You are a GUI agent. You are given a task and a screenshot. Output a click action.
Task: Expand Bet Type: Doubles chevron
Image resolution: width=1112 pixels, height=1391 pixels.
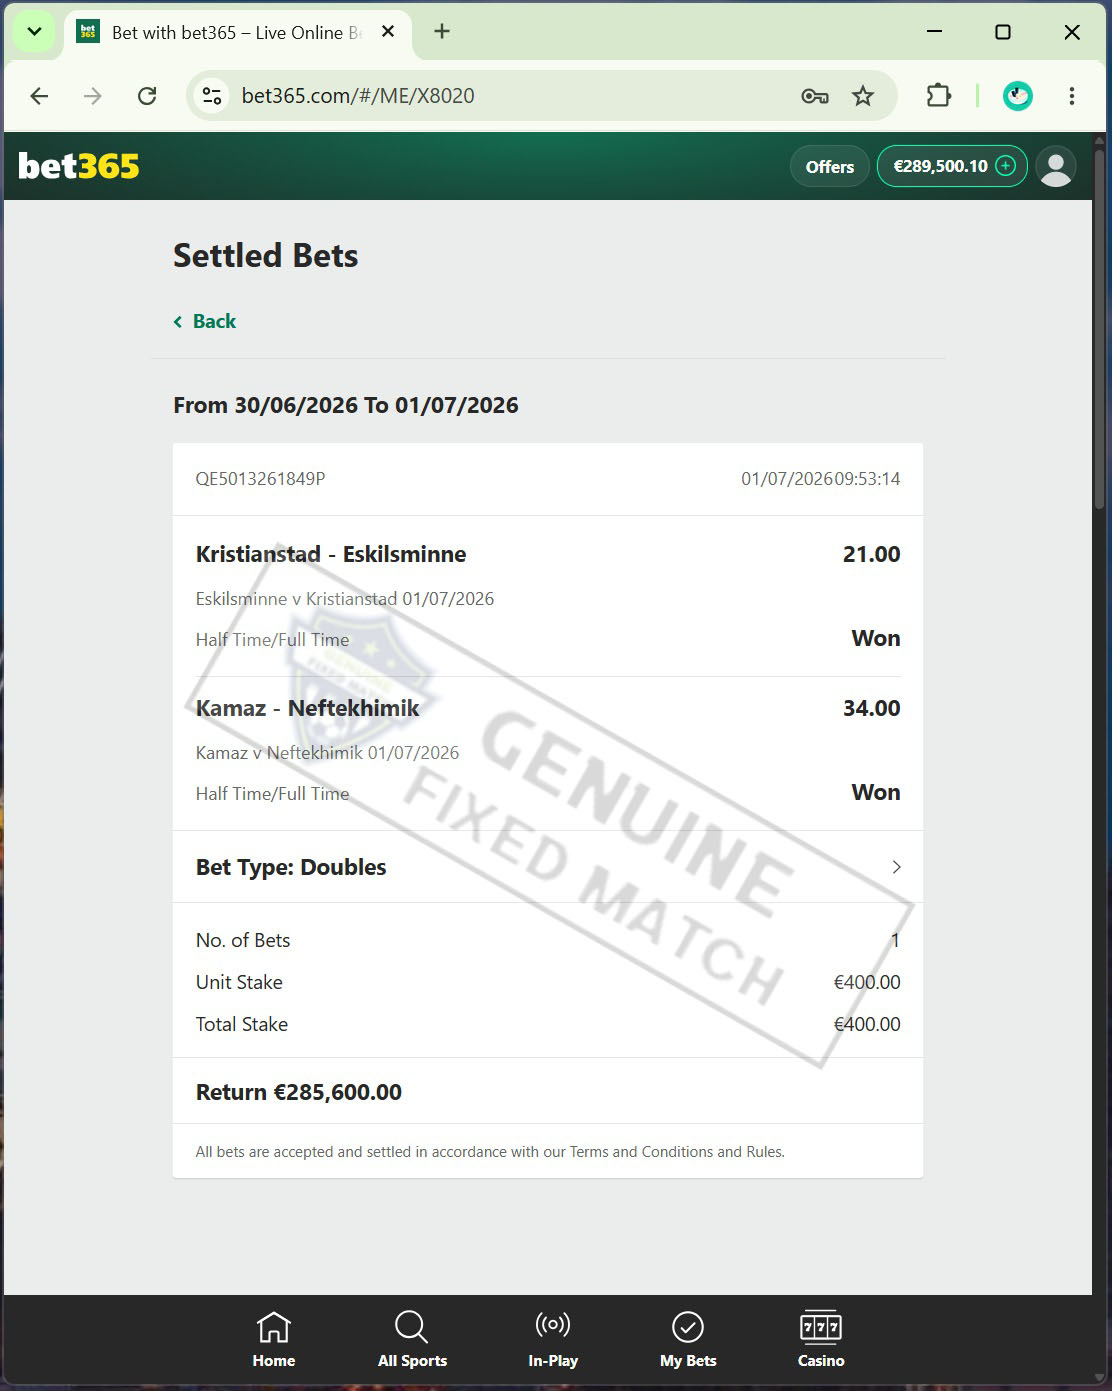click(x=896, y=867)
